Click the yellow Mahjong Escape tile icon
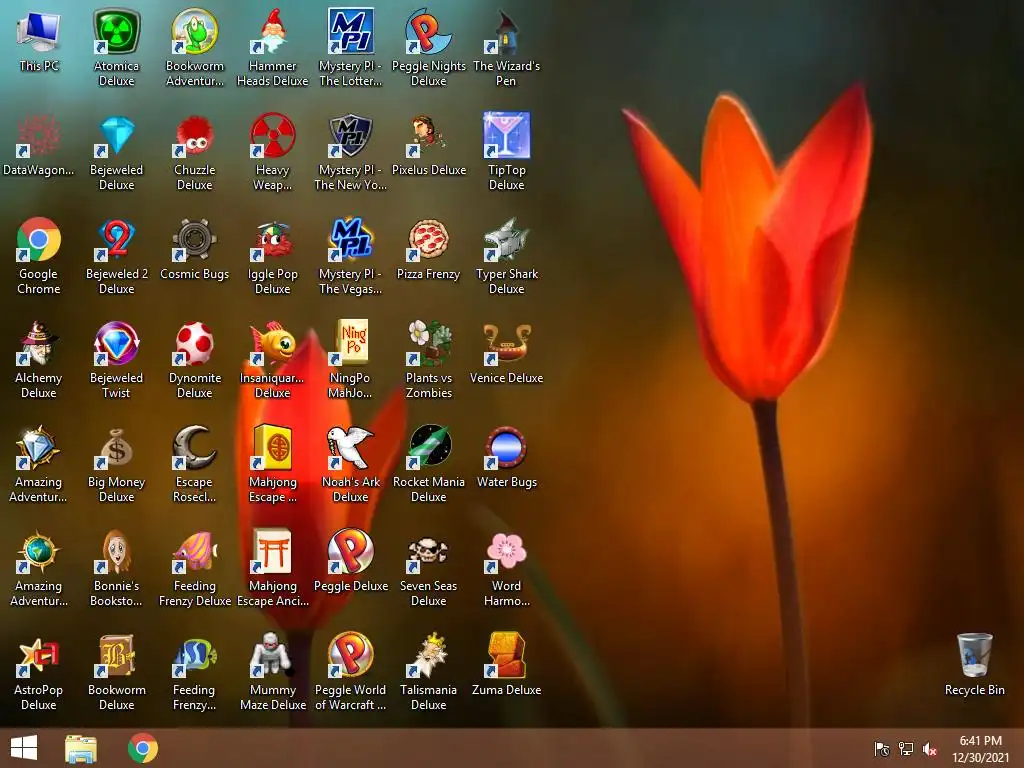The height and width of the screenshot is (768, 1024). [272, 447]
